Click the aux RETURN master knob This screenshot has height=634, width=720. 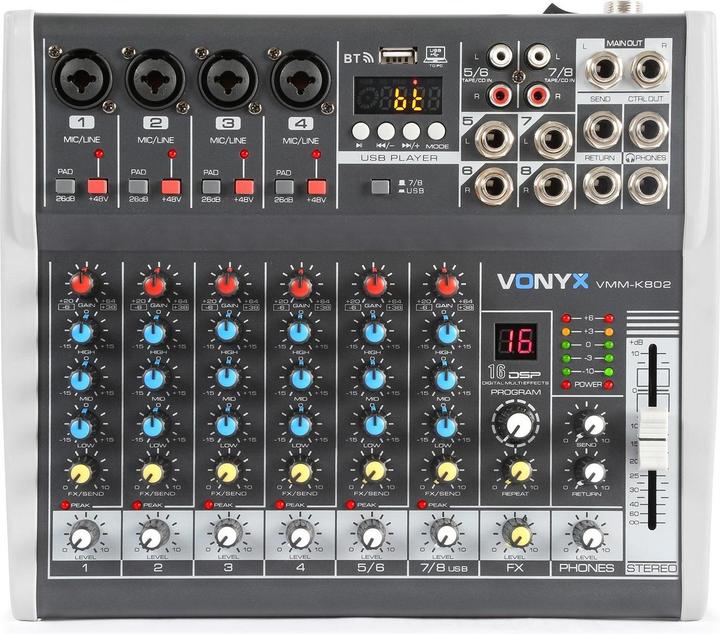point(591,472)
